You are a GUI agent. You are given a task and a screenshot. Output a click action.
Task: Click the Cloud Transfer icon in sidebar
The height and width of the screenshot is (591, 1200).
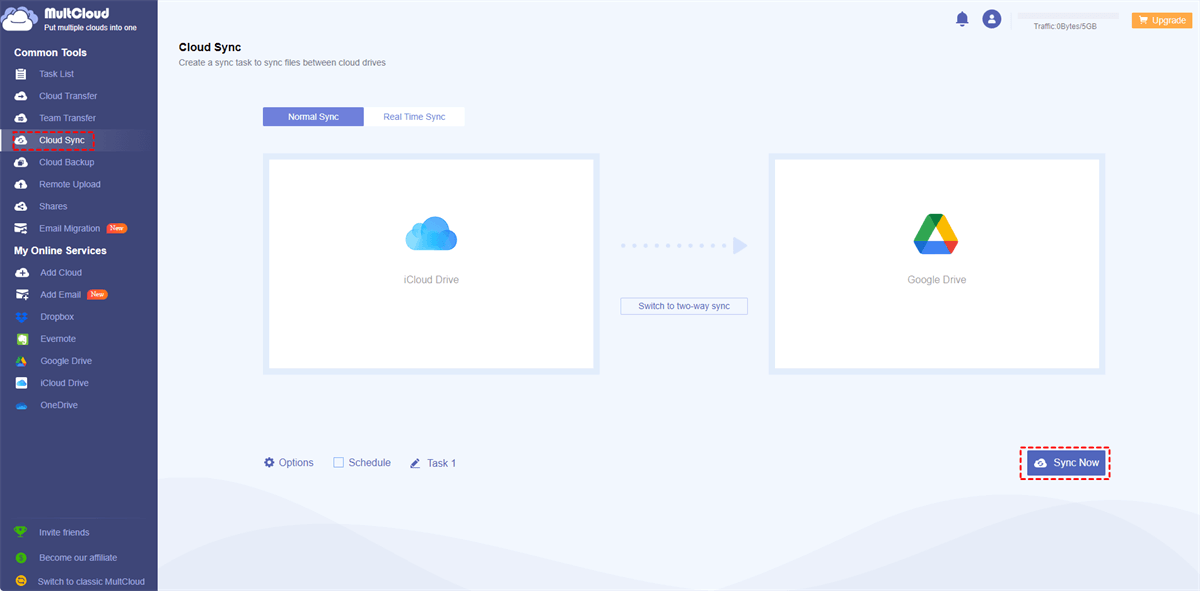coord(21,96)
